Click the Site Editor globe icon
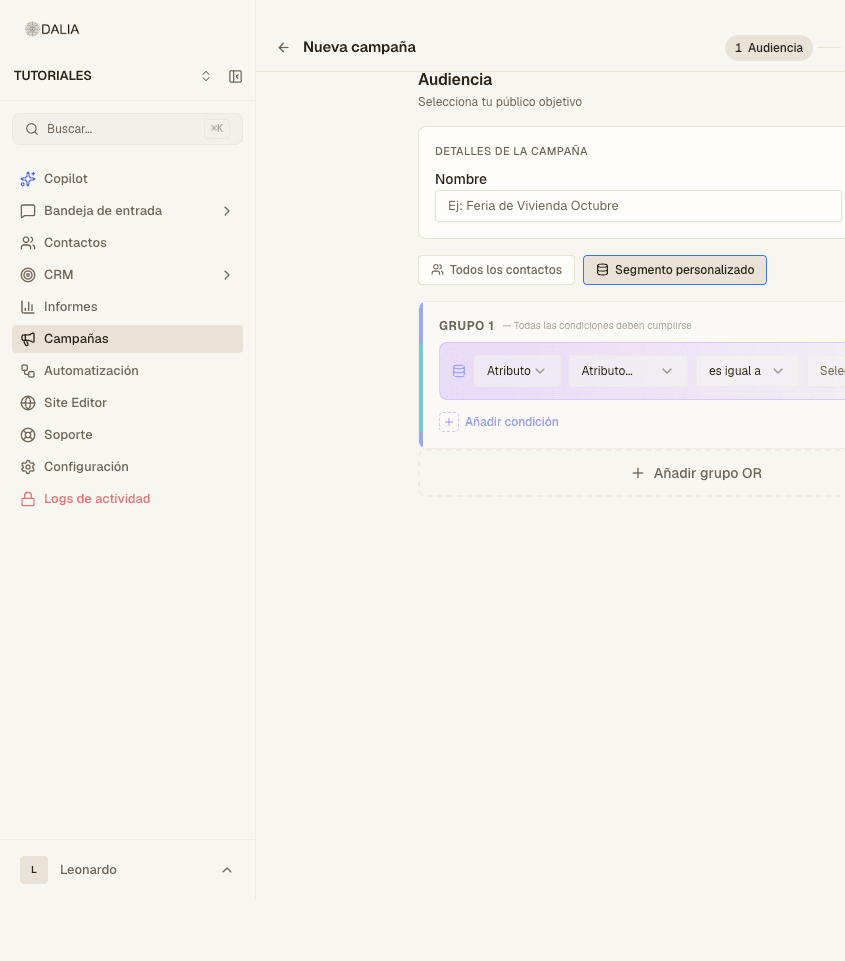 click(x=28, y=403)
